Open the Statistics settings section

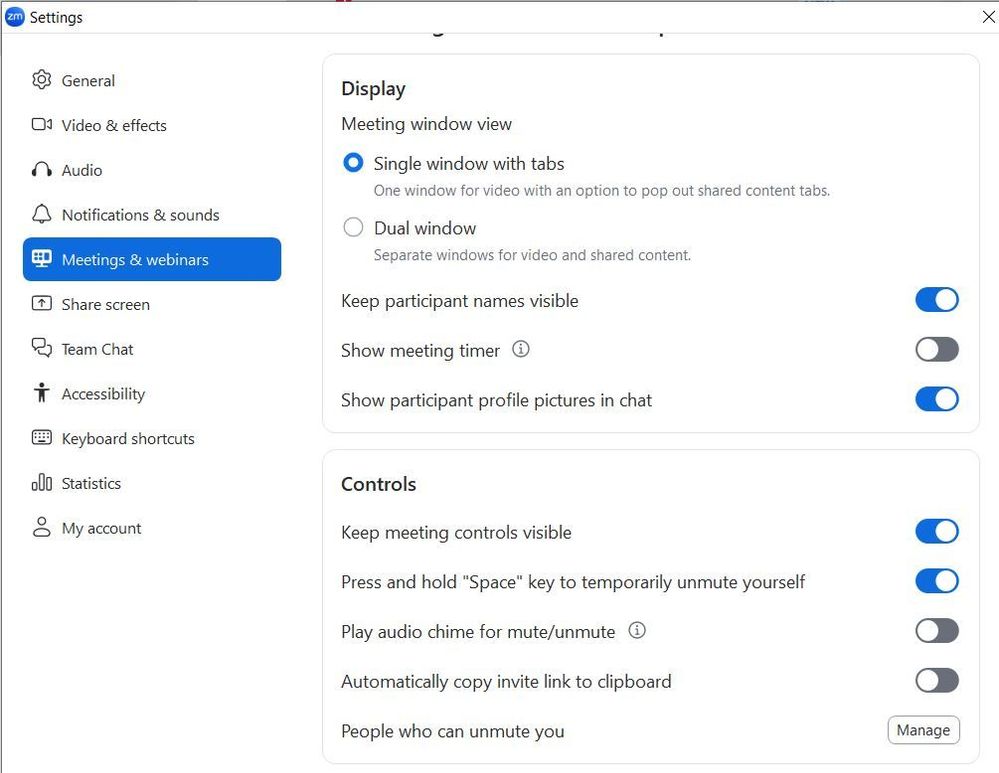point(90,483)
